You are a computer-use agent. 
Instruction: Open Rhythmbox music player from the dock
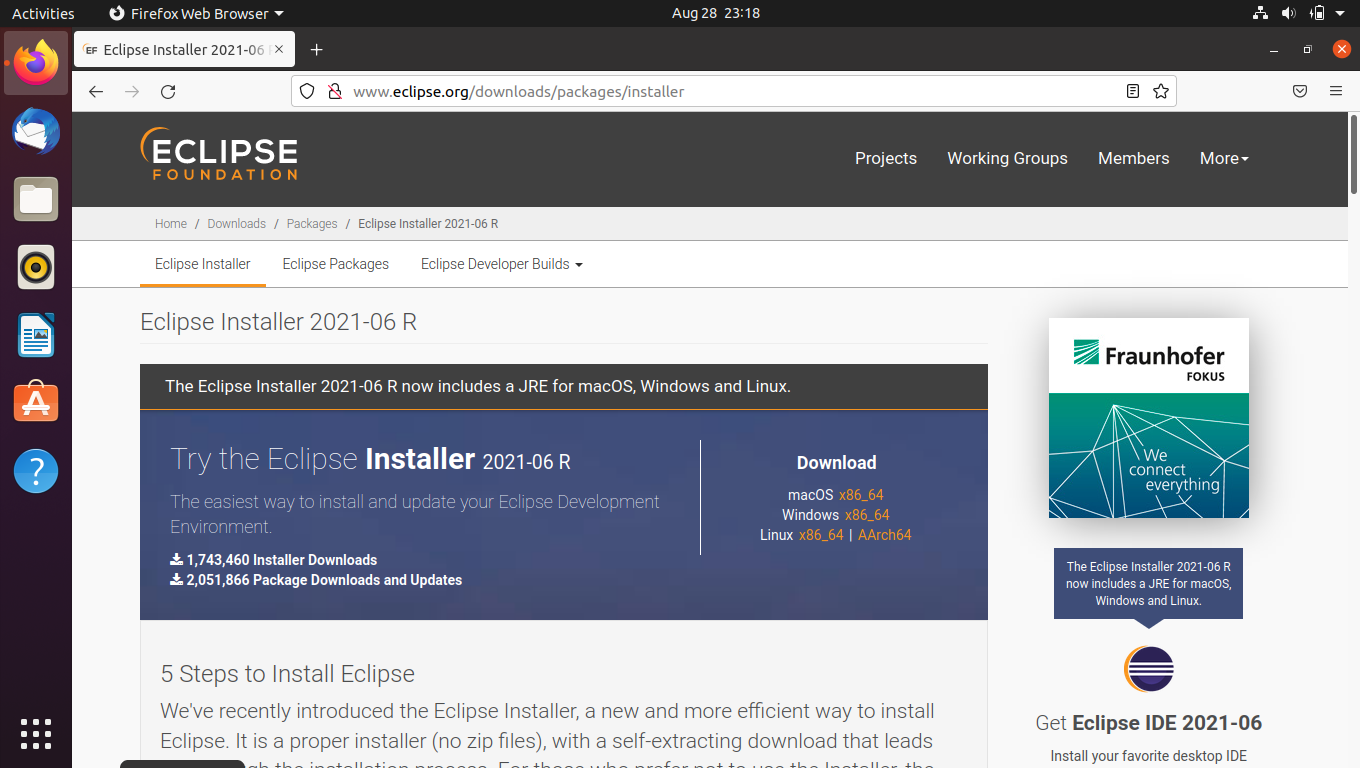[35, 267]
